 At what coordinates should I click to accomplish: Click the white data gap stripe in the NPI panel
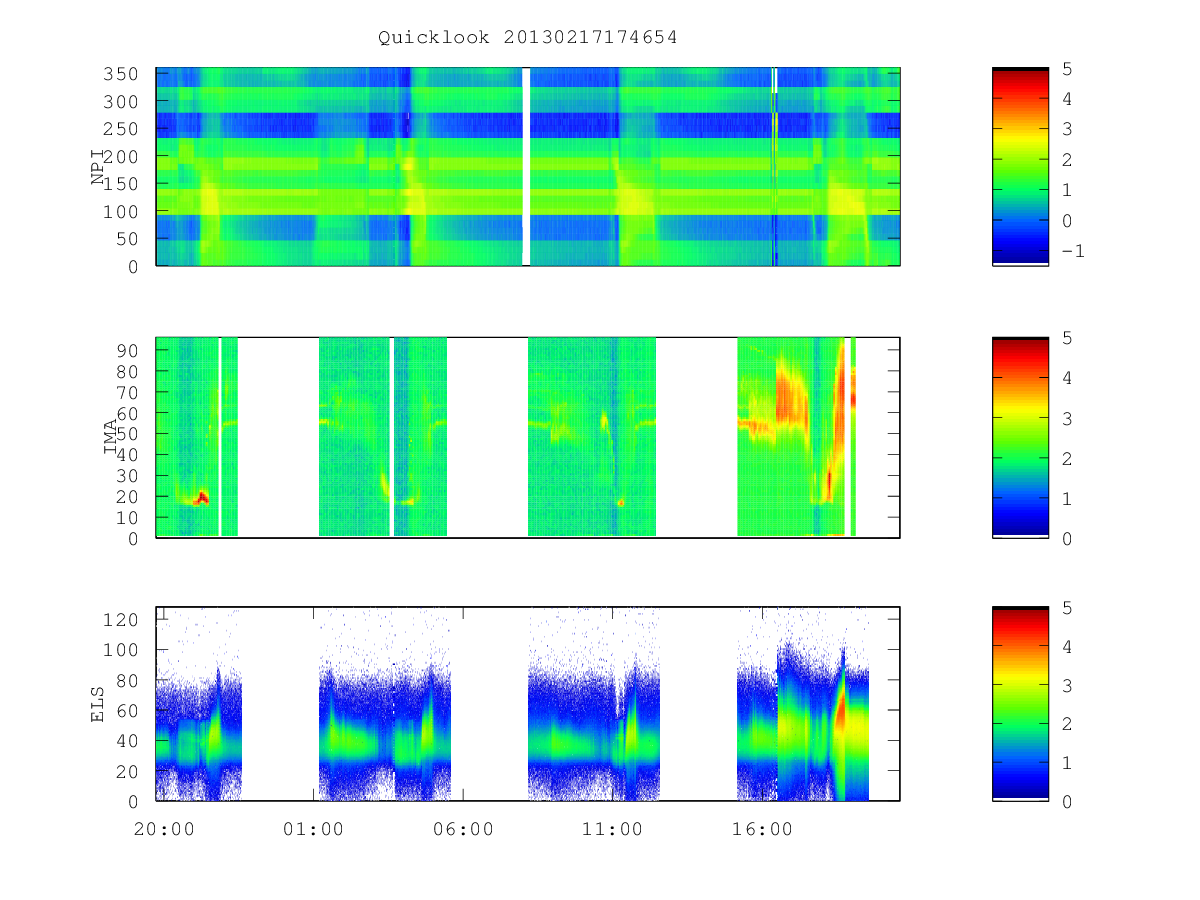[526, 167]
